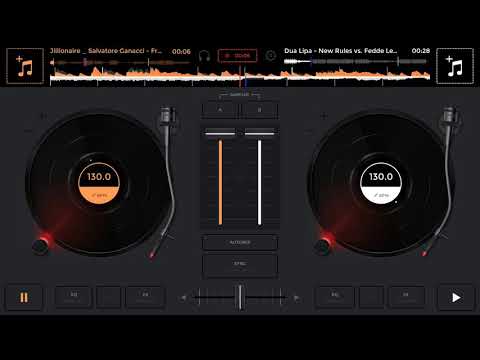Seek in the left deck overview bar

(x=121, y=62)
